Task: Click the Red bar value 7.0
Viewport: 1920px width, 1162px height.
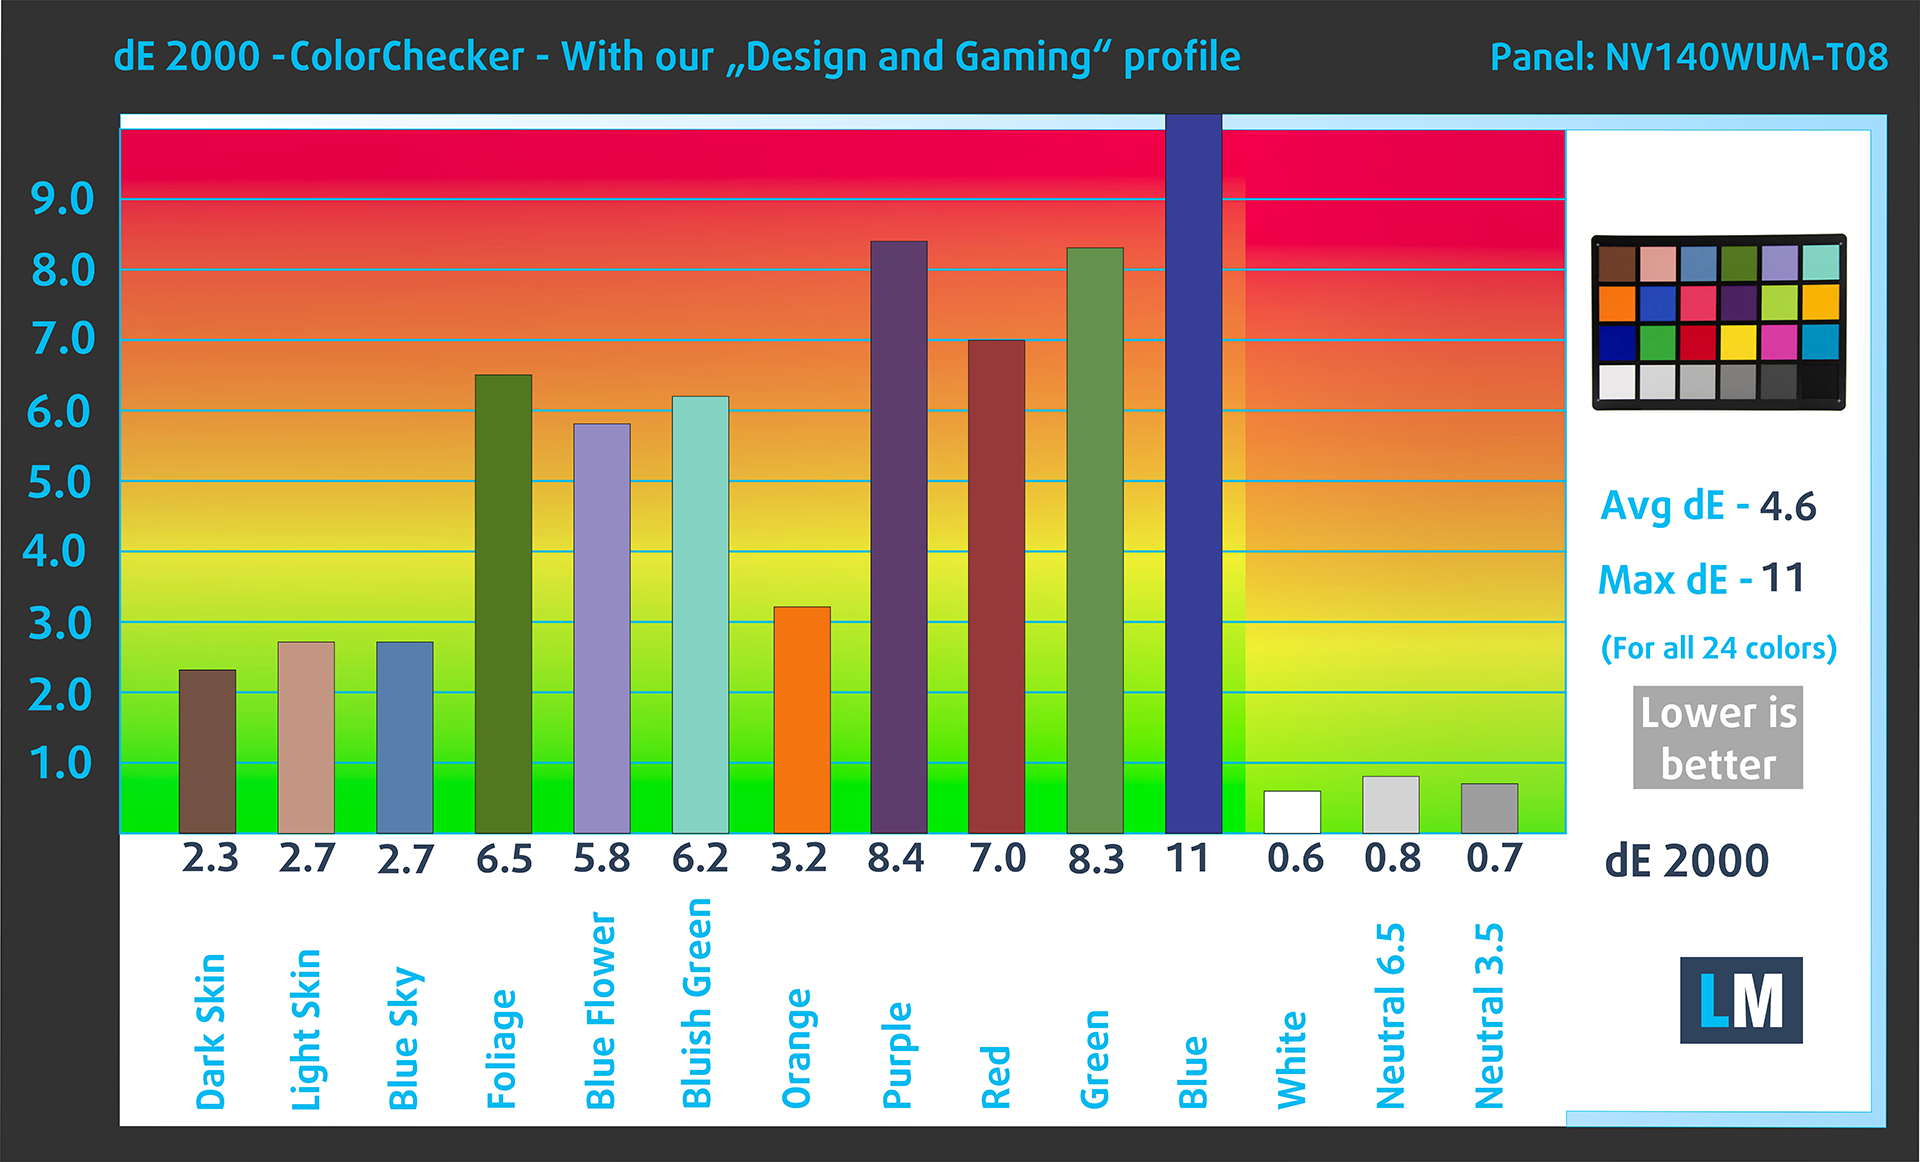Action: tap(998, 858)
